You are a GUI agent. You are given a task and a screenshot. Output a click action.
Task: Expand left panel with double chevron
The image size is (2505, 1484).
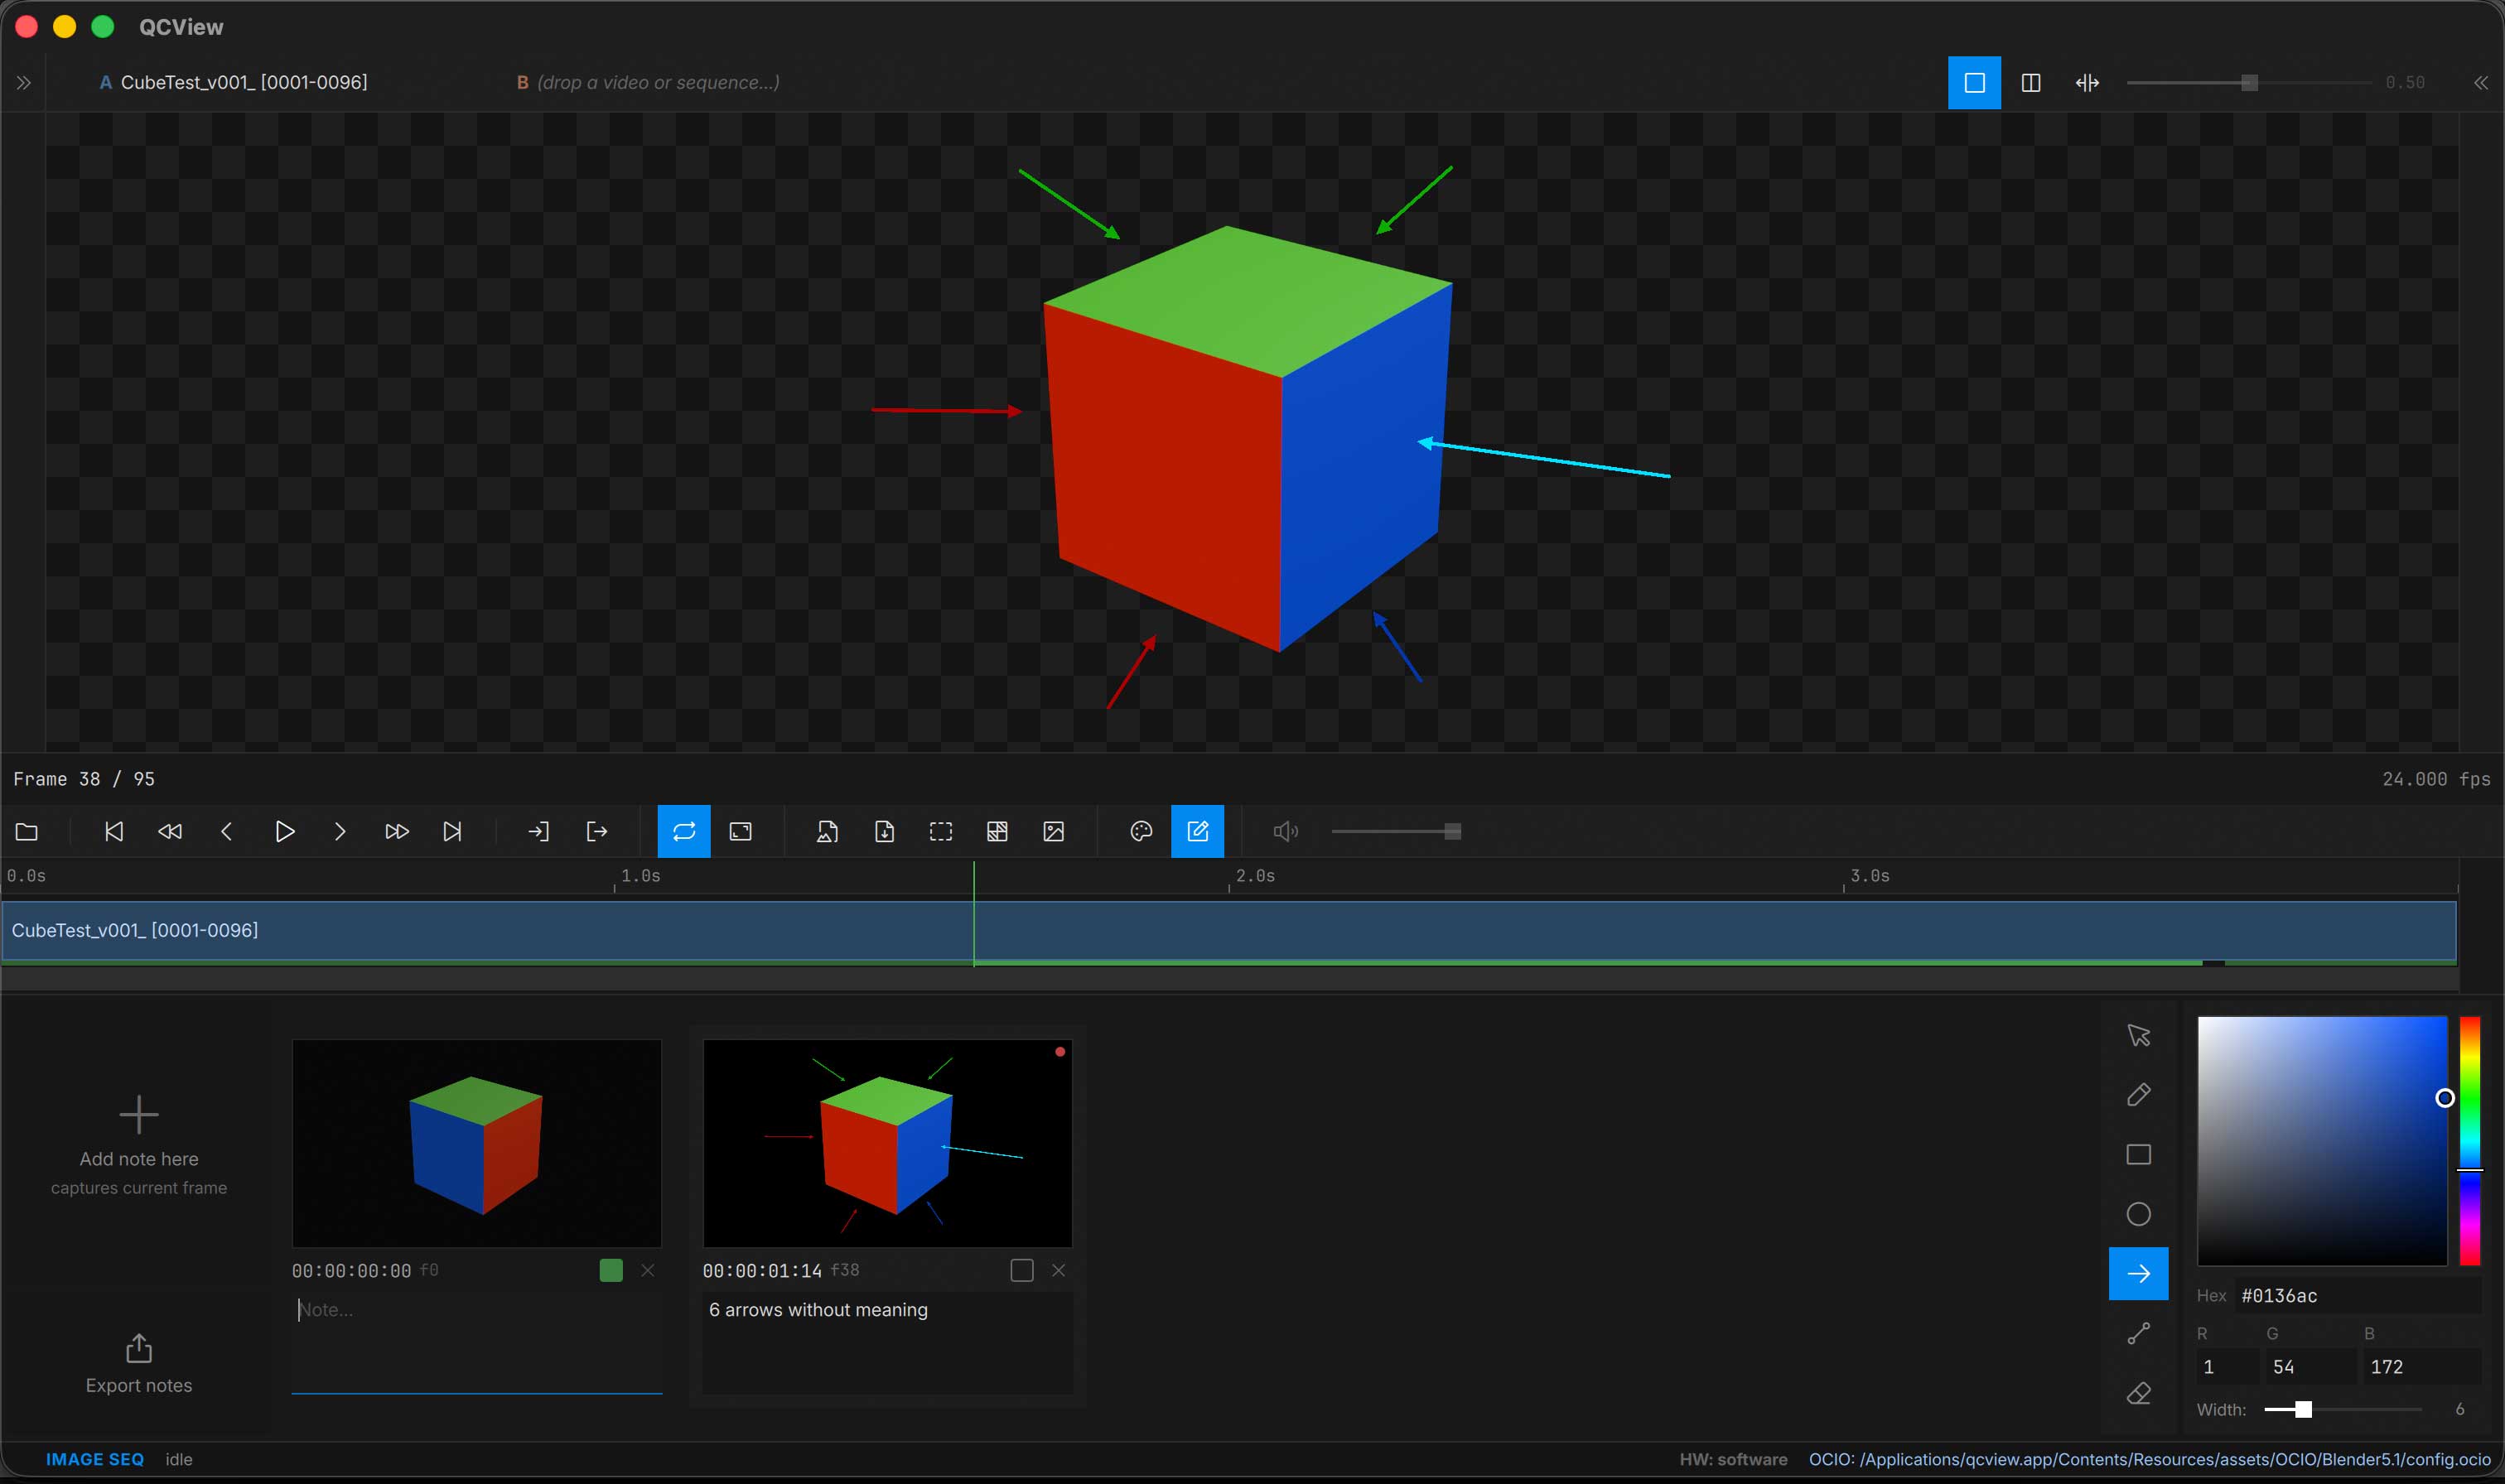pyautogui.click(x=24, y=83)
